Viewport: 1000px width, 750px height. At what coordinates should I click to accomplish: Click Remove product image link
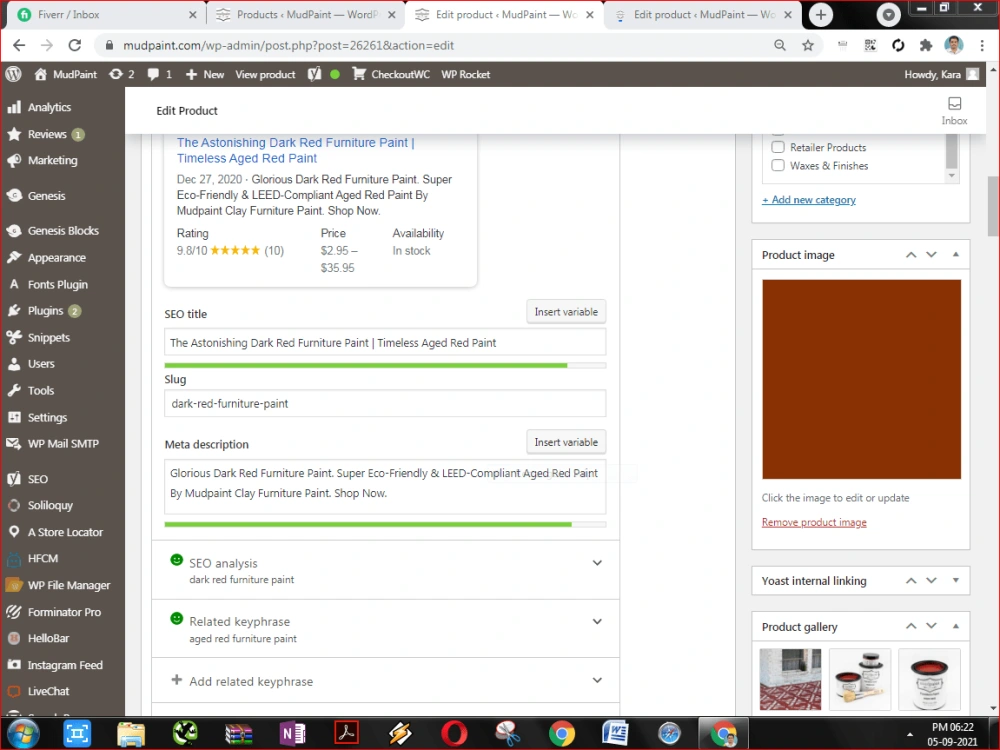[814, 522]
